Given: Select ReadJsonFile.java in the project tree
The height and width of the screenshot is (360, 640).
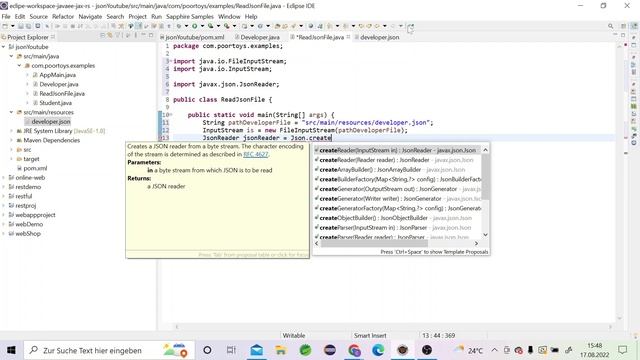Looking at the screenshot, I should pyautogui.click(x=62, y=94).
